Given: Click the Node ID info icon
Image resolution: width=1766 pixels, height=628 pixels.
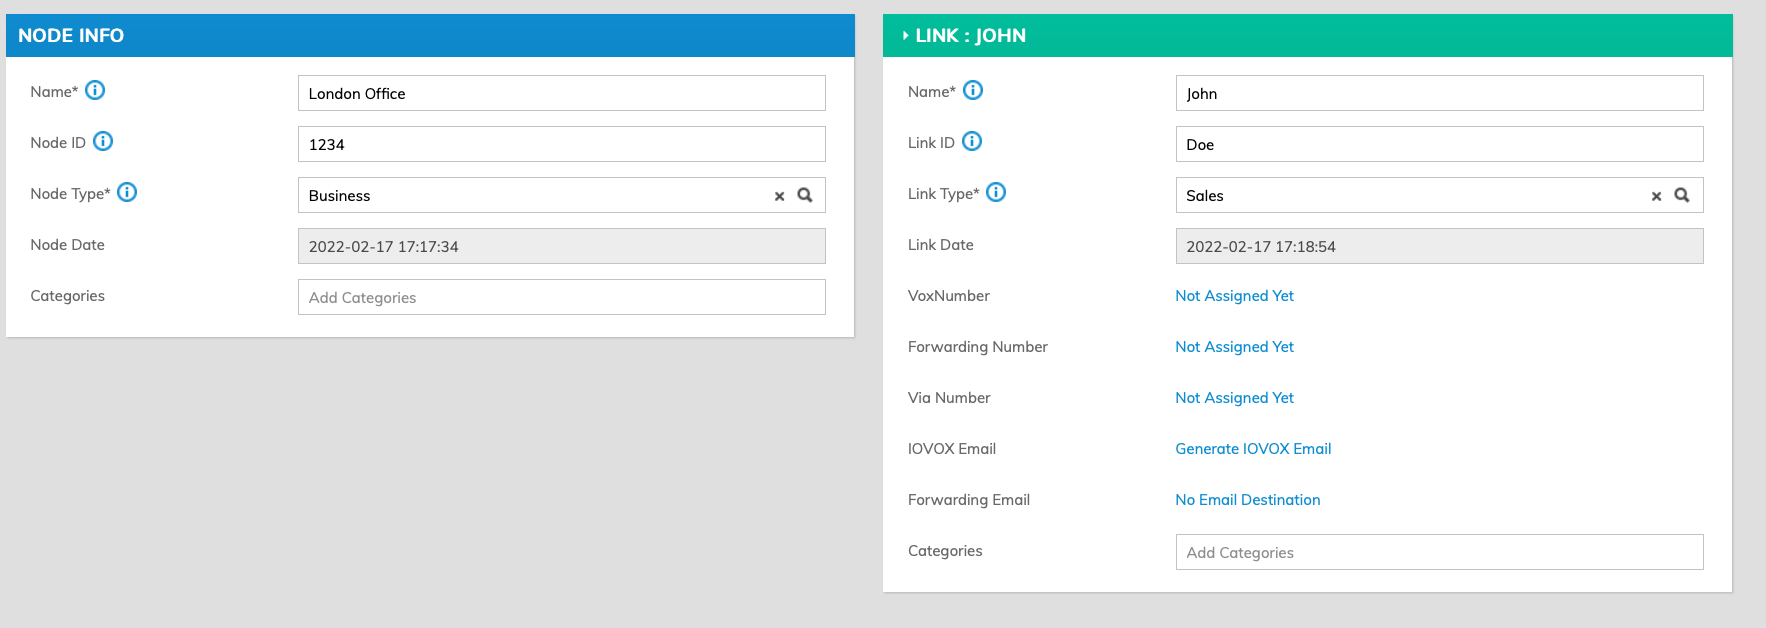Looking at the screenshot, I should pos(103,142).
